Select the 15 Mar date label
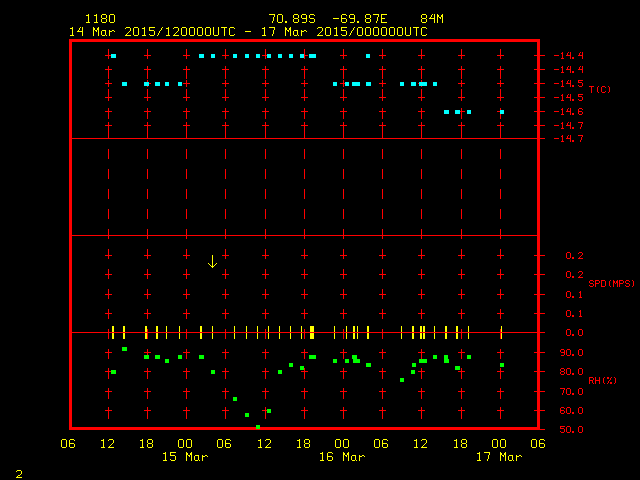The height and width of the screenshot is (480, 640). 185,457
